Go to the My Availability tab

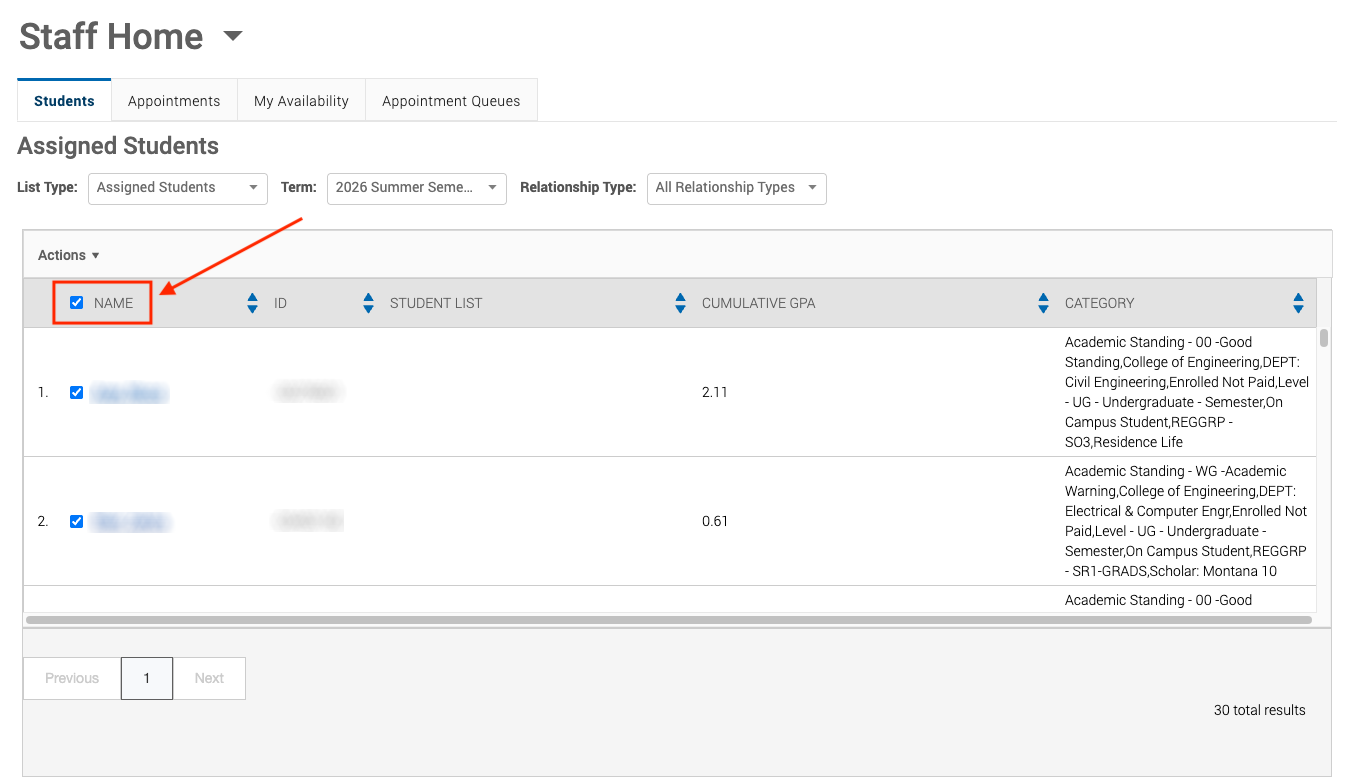(301, 101)
